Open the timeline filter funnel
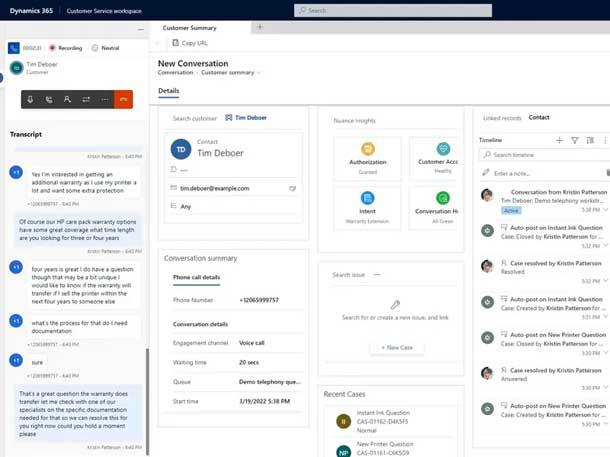This screenshot has height=457, width=610. 575,141
